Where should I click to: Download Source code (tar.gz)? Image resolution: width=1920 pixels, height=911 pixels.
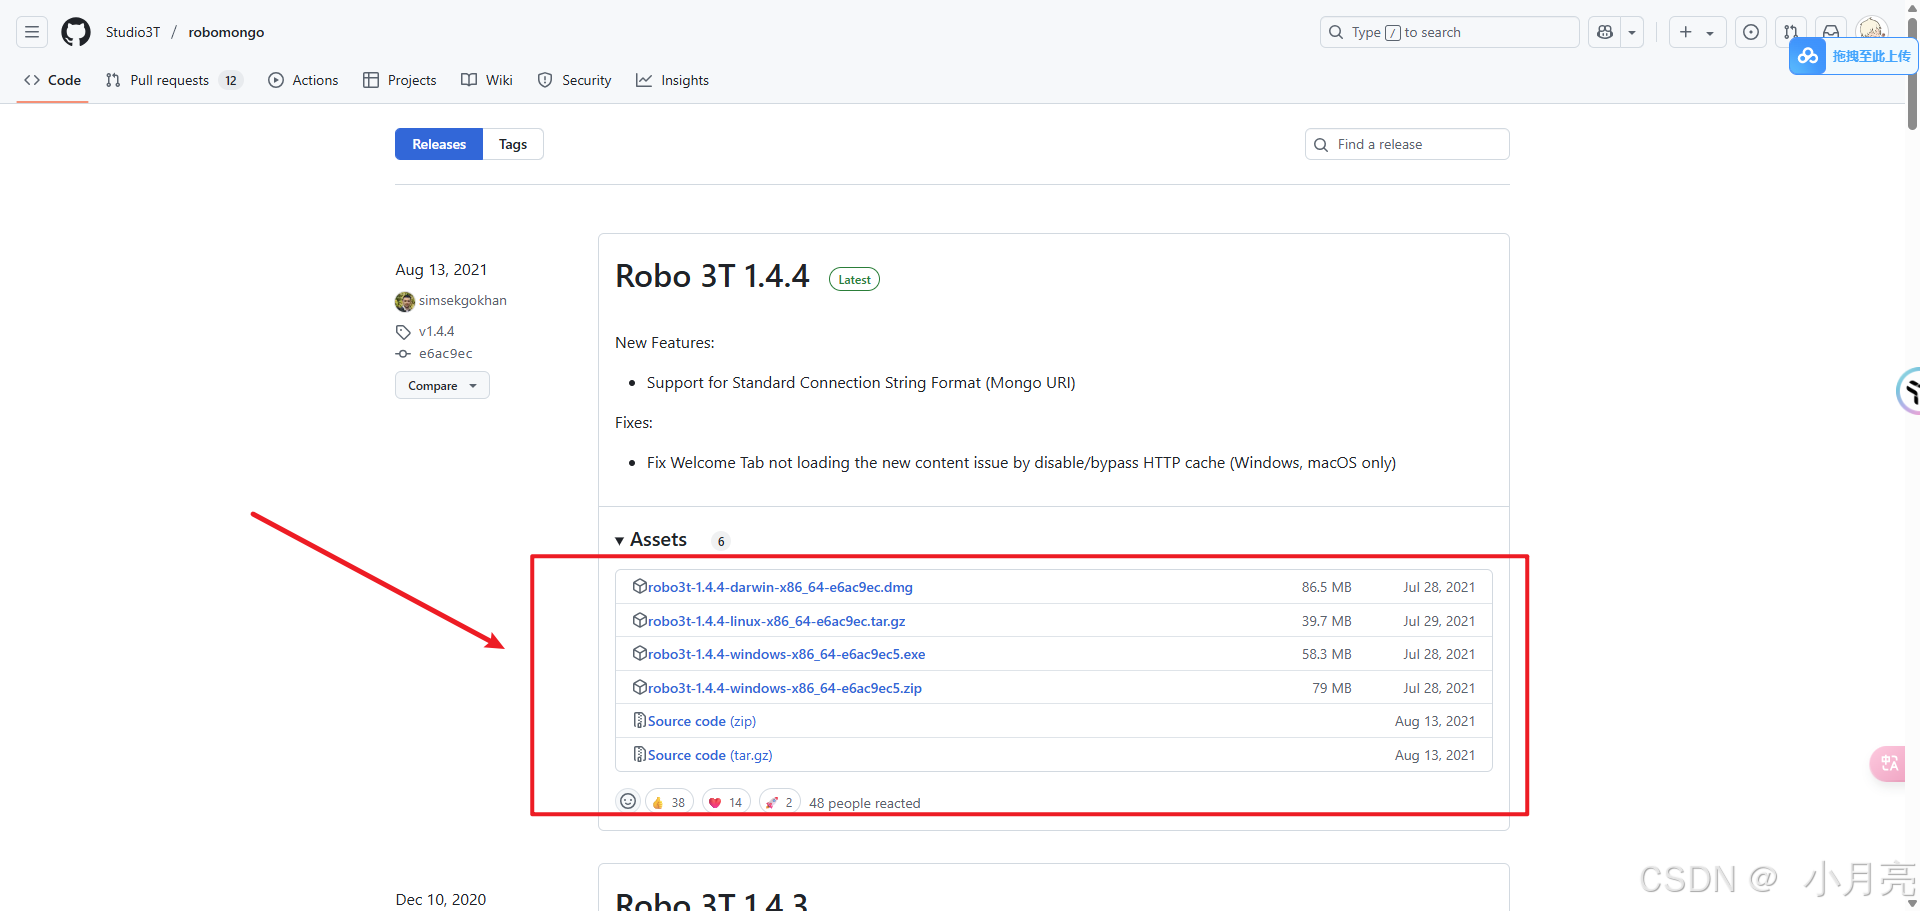click(710, 755)
